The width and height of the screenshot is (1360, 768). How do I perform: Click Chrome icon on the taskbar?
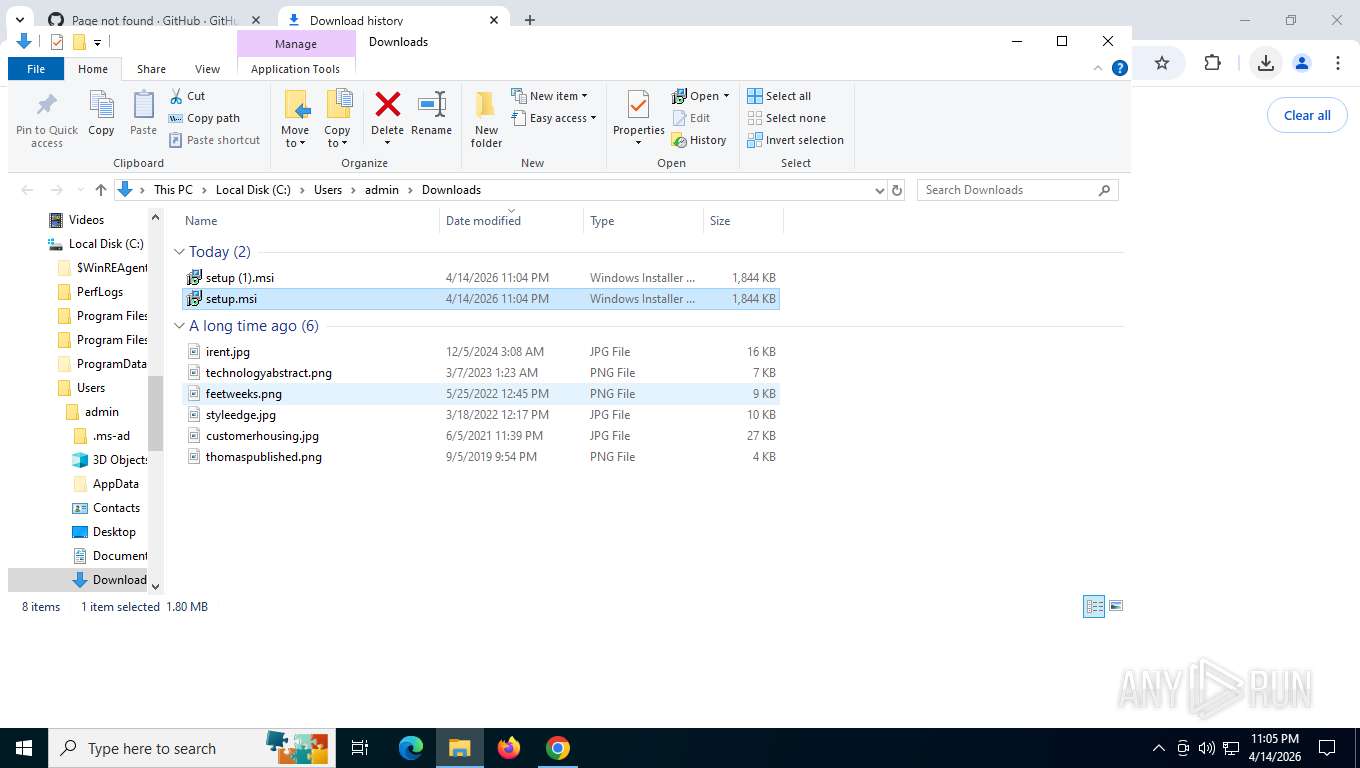coord(558,748)
